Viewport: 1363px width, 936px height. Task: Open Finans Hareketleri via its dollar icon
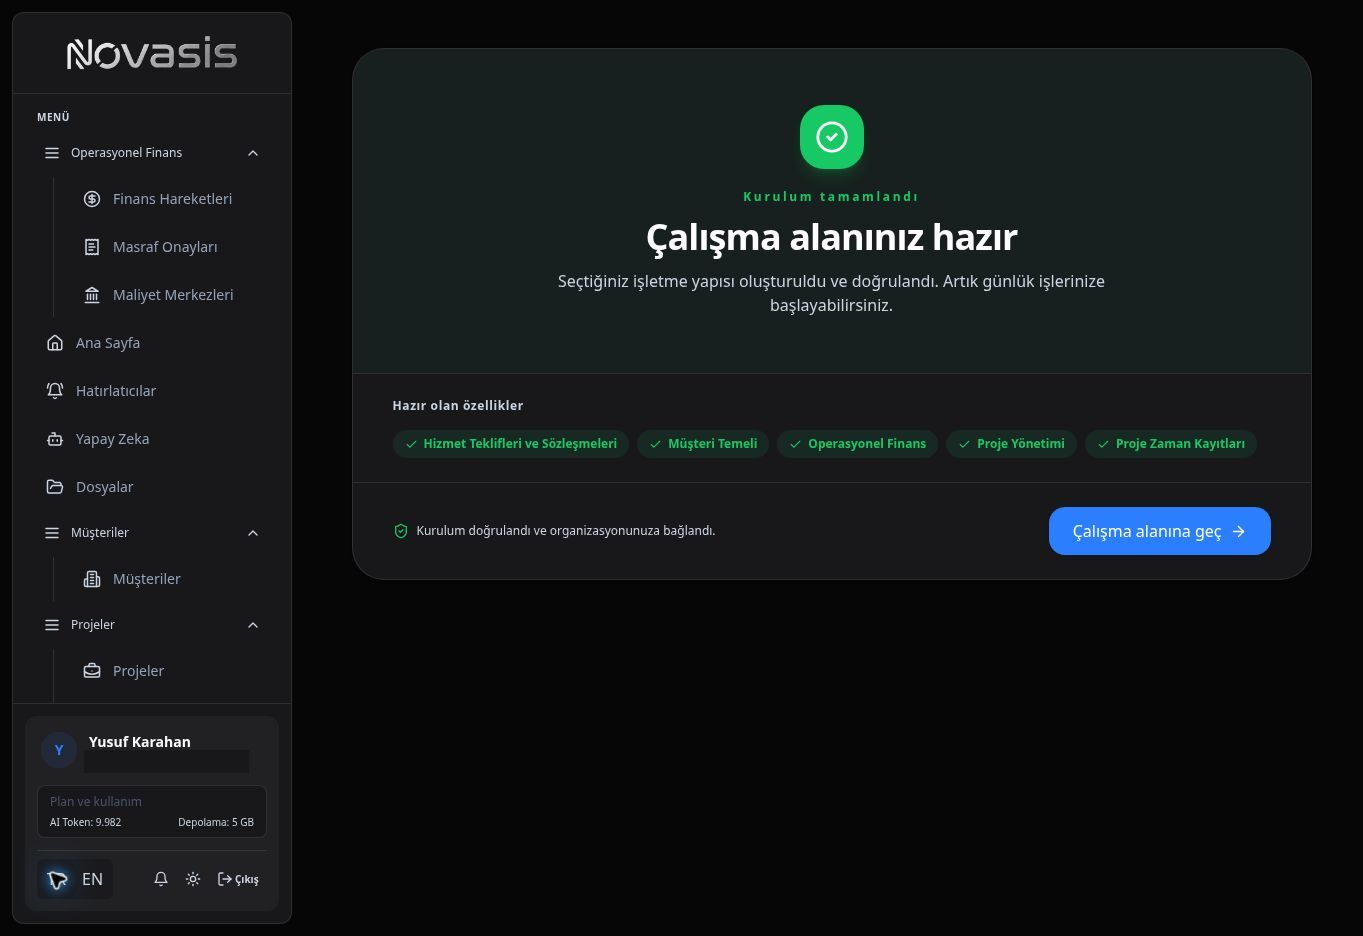tap(92, 199)
